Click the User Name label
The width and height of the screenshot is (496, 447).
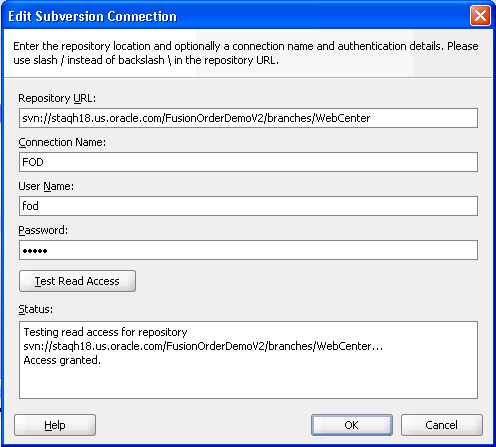pyautogui.click(x=46, y=186)
